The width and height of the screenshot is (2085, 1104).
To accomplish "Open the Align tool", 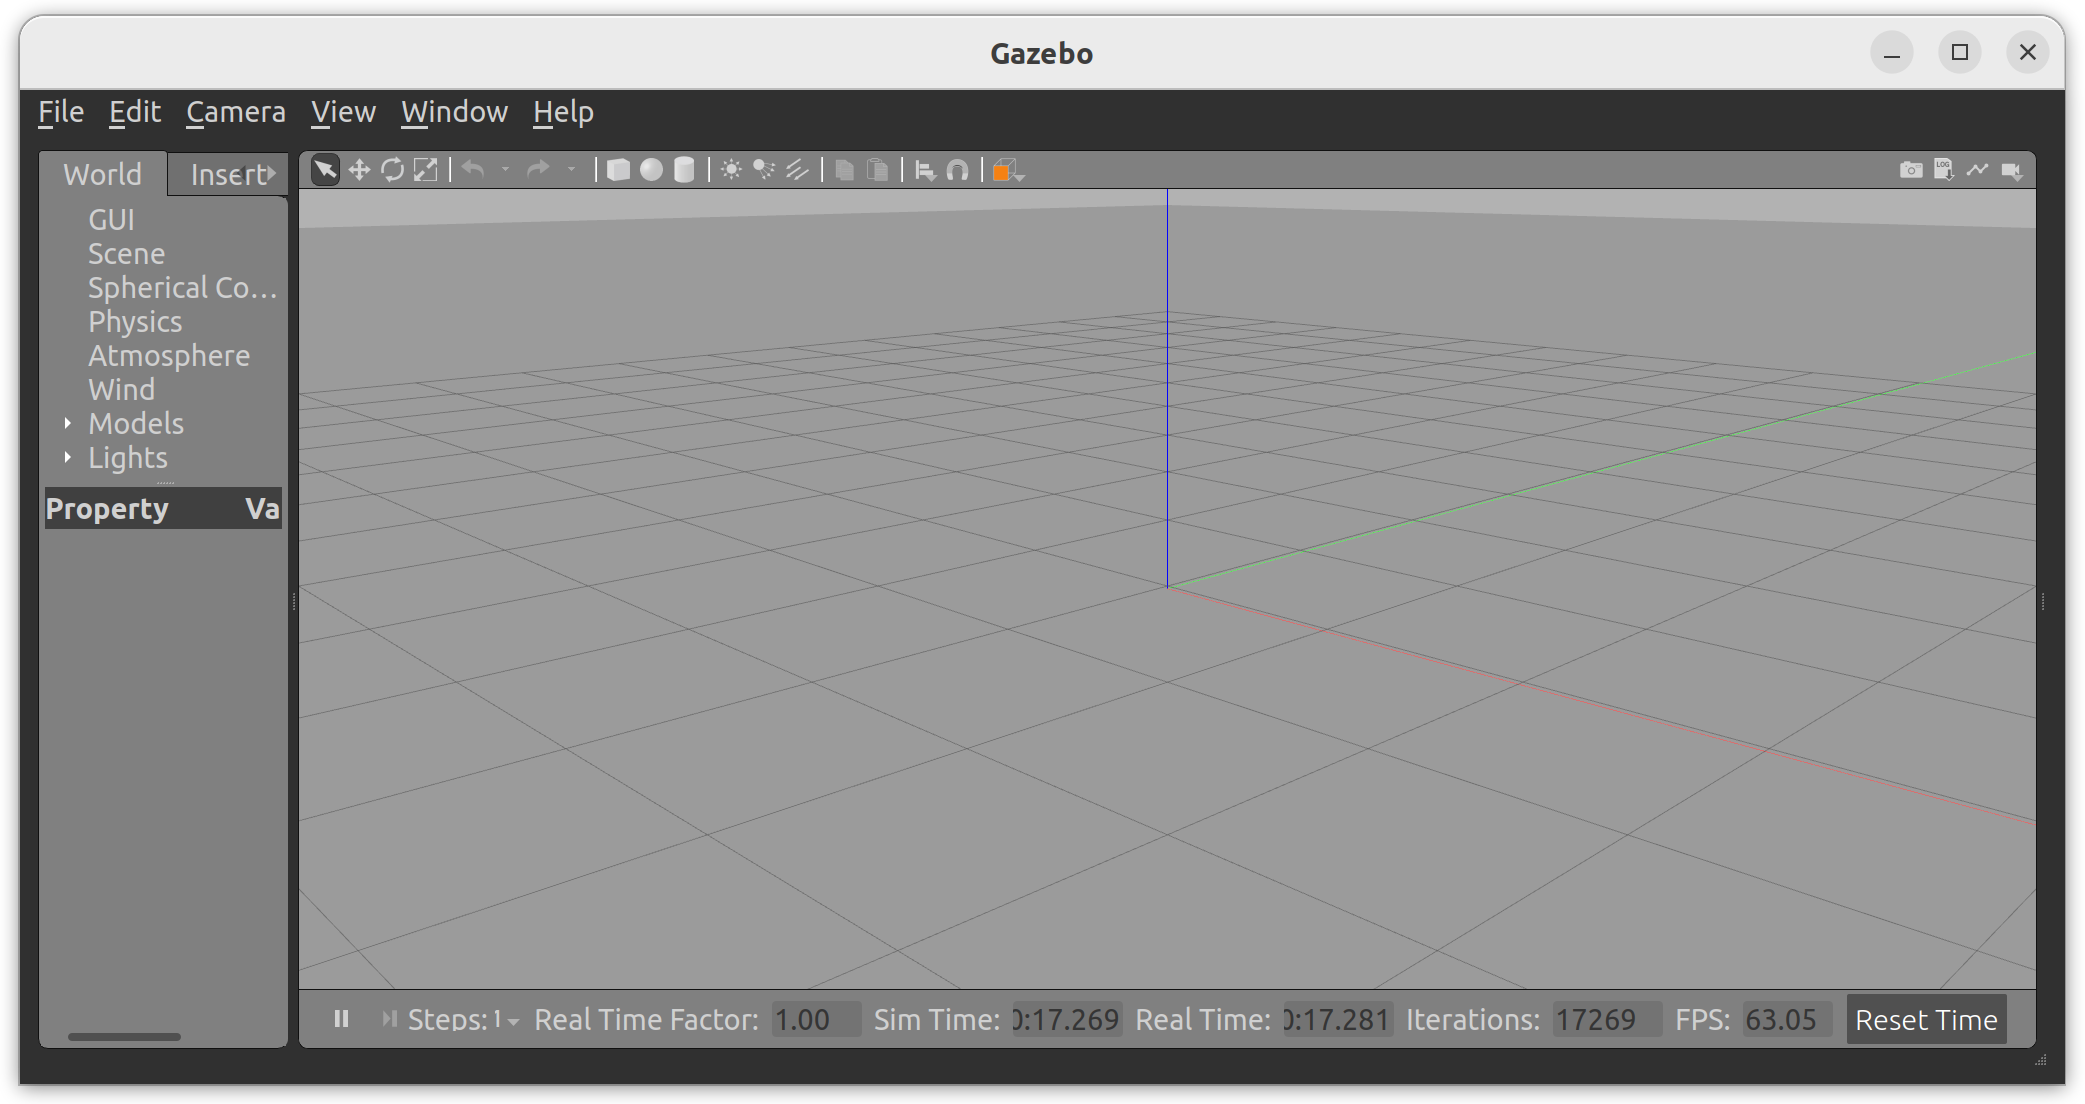I will [926, 171].
